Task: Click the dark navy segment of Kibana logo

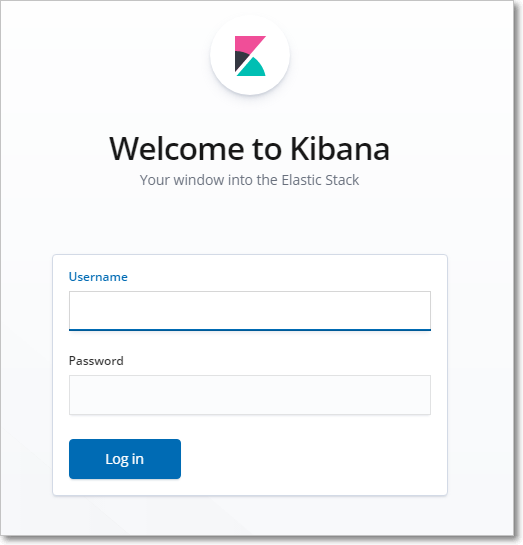Action: pos(240,60)
